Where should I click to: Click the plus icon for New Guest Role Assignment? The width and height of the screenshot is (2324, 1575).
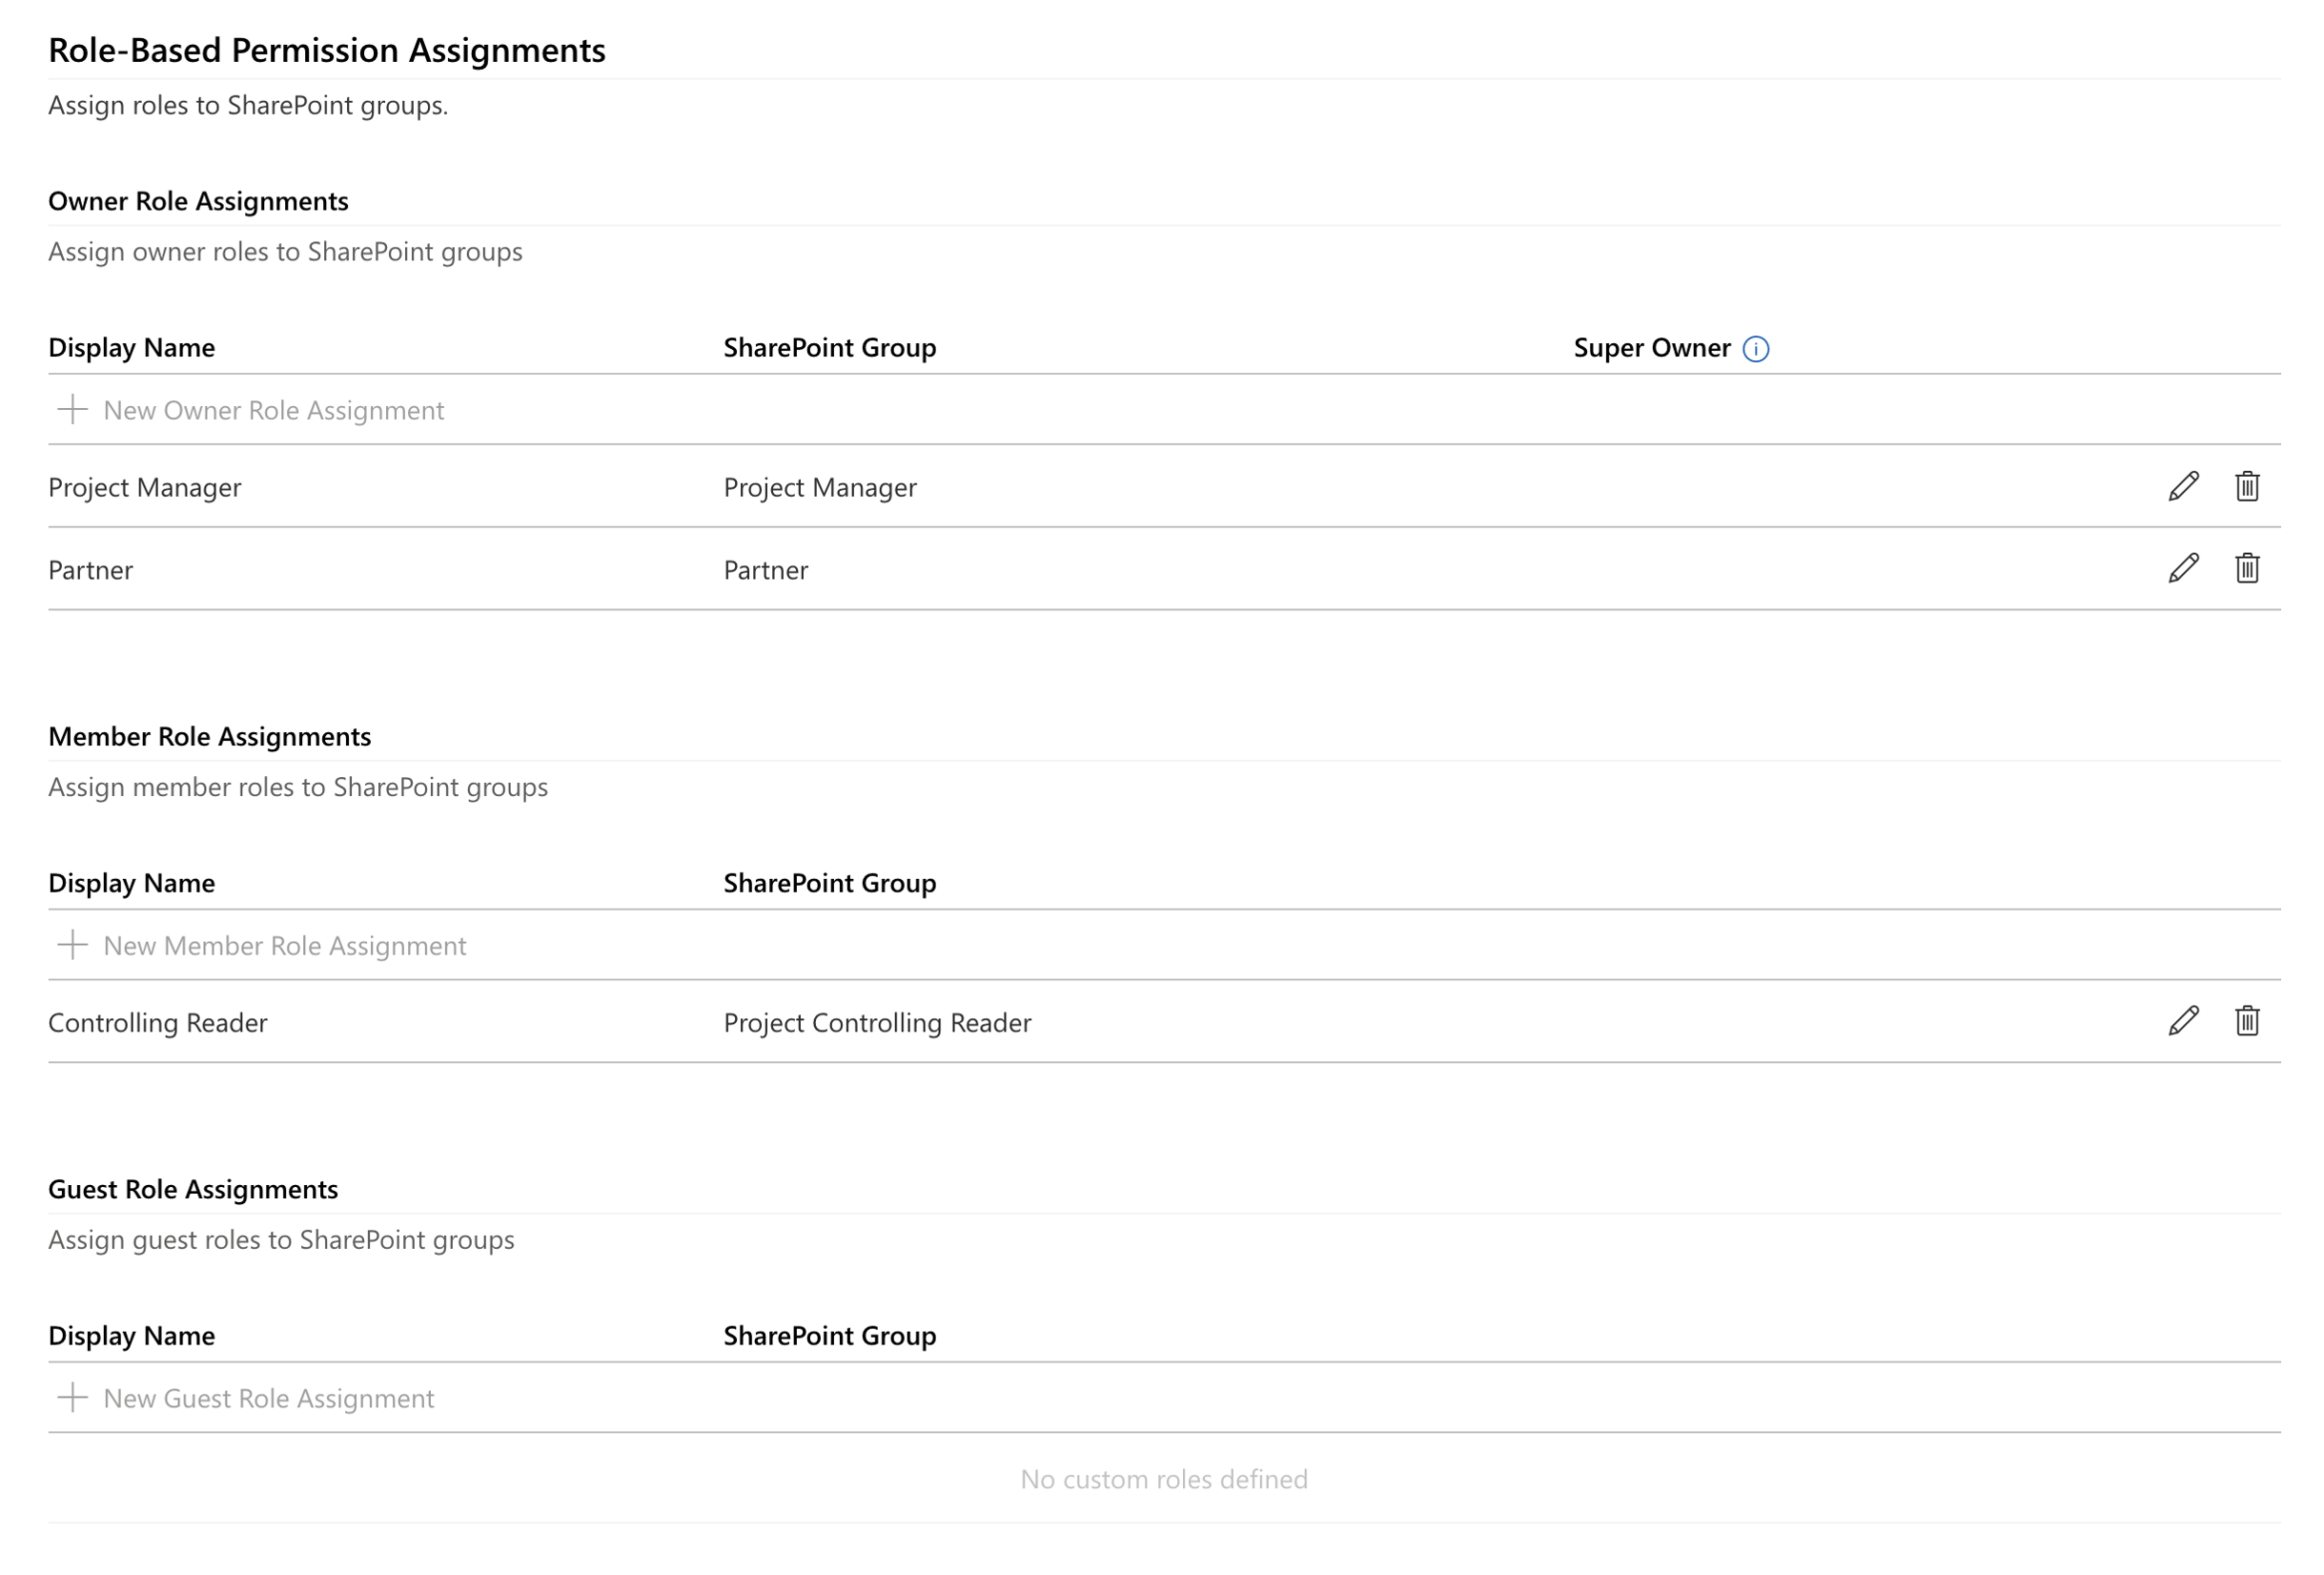click(74, 1398)
